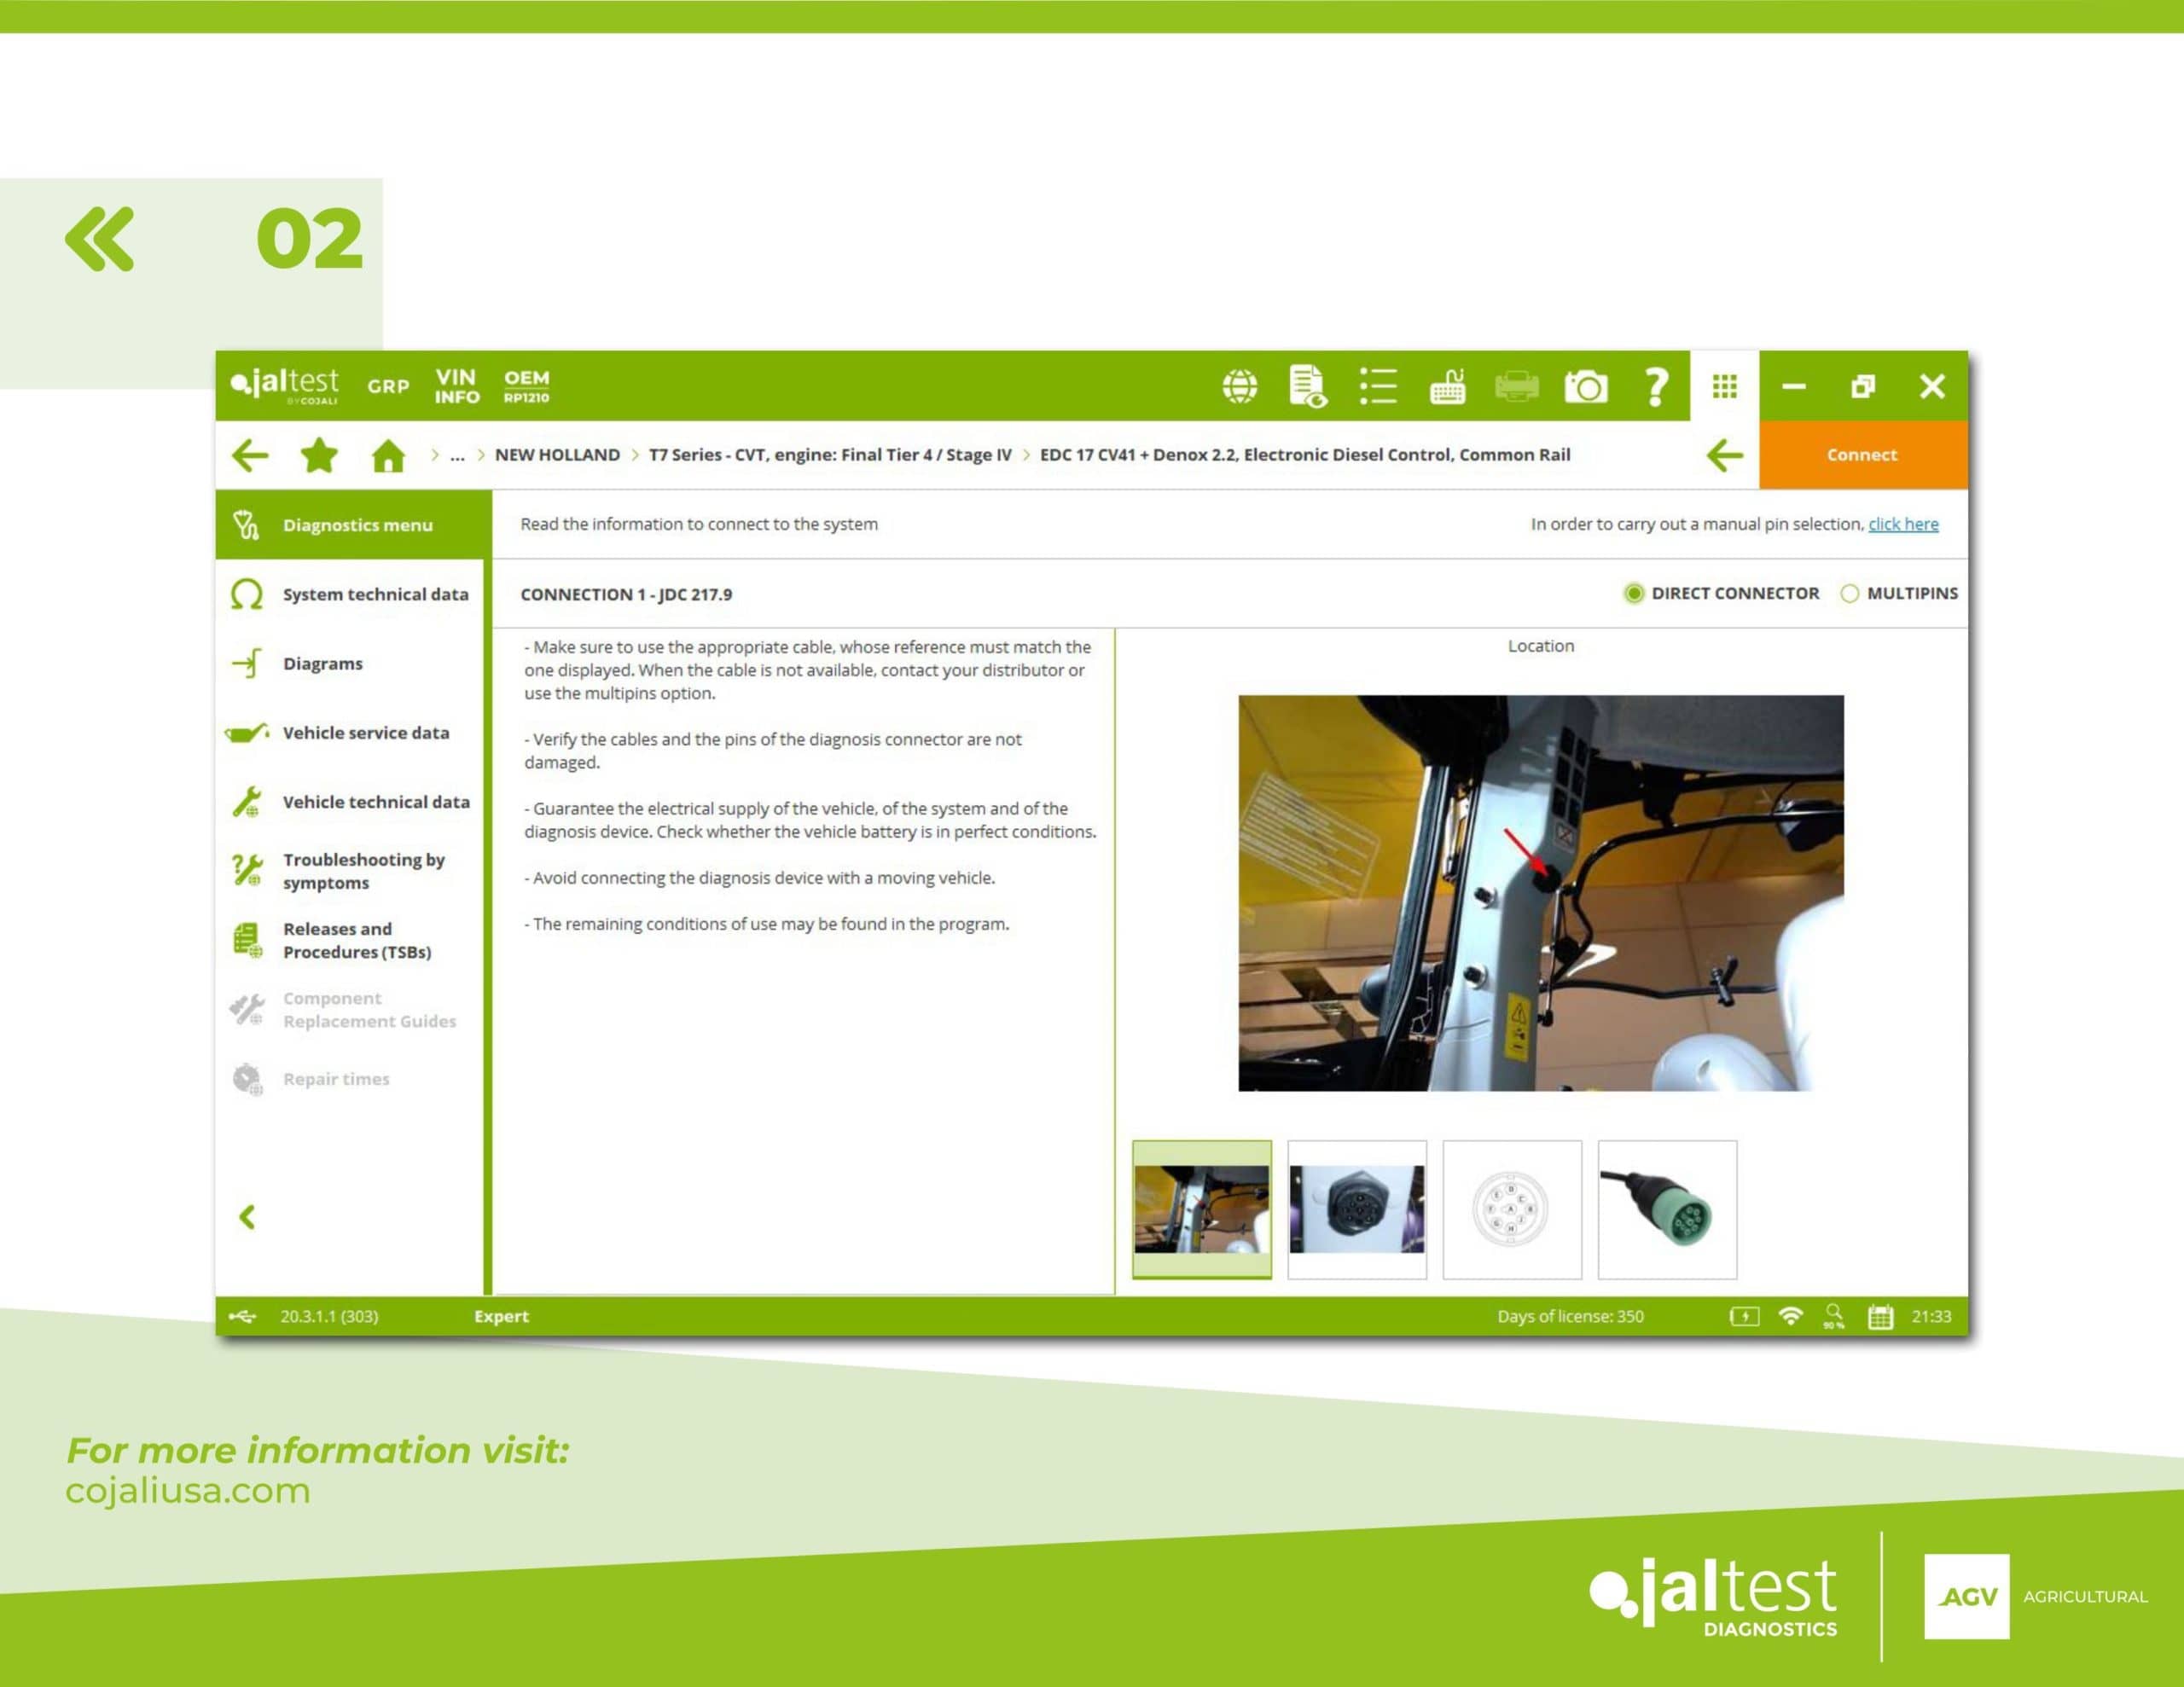This screenshot has height=1687, width=2184.
Task: Click the favorites star icon
Action: pos(319,456)
